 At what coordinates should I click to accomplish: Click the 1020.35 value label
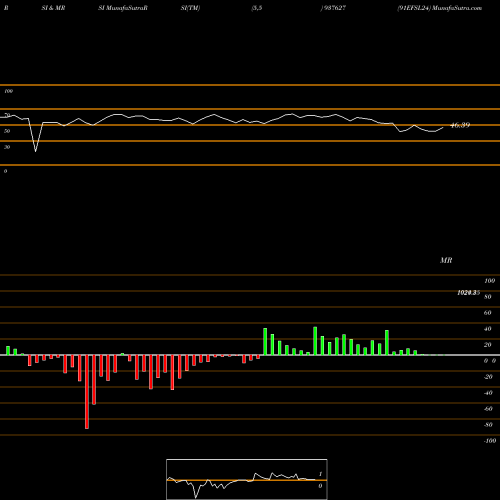click(x=468, y=293)
